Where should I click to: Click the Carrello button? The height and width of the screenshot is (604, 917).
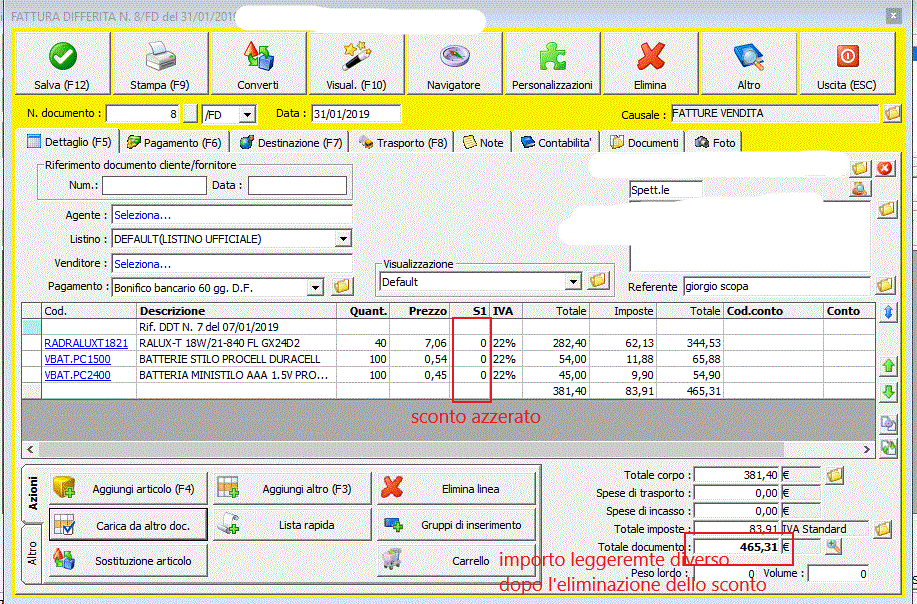(x=456, y=561)
